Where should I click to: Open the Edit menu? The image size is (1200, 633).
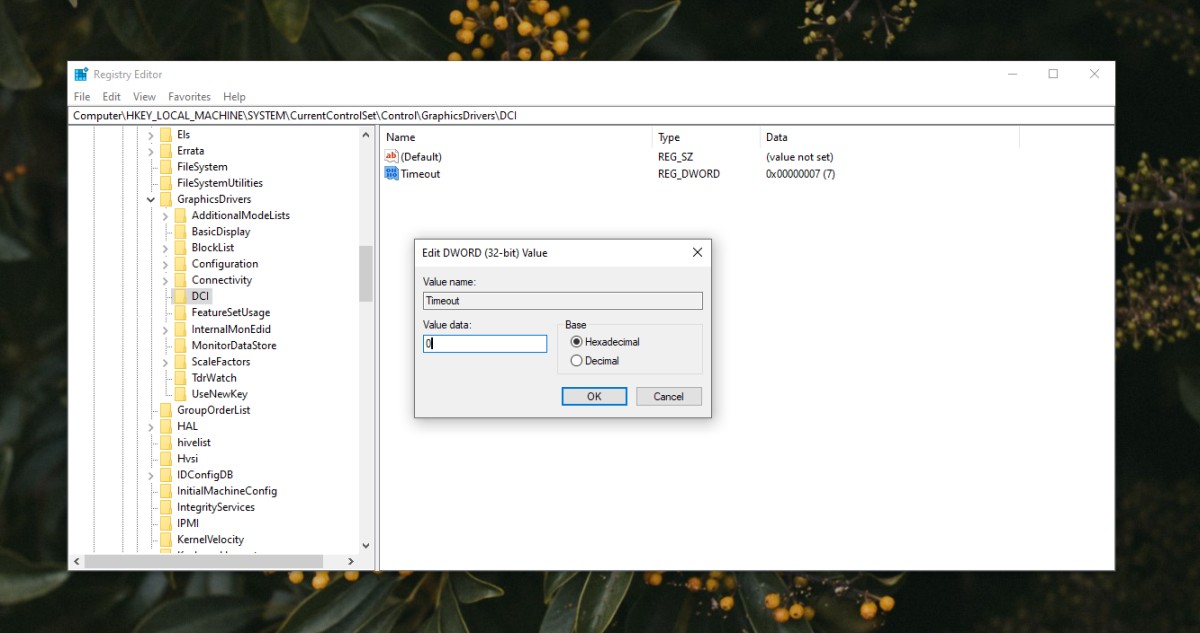click(111, 96)
